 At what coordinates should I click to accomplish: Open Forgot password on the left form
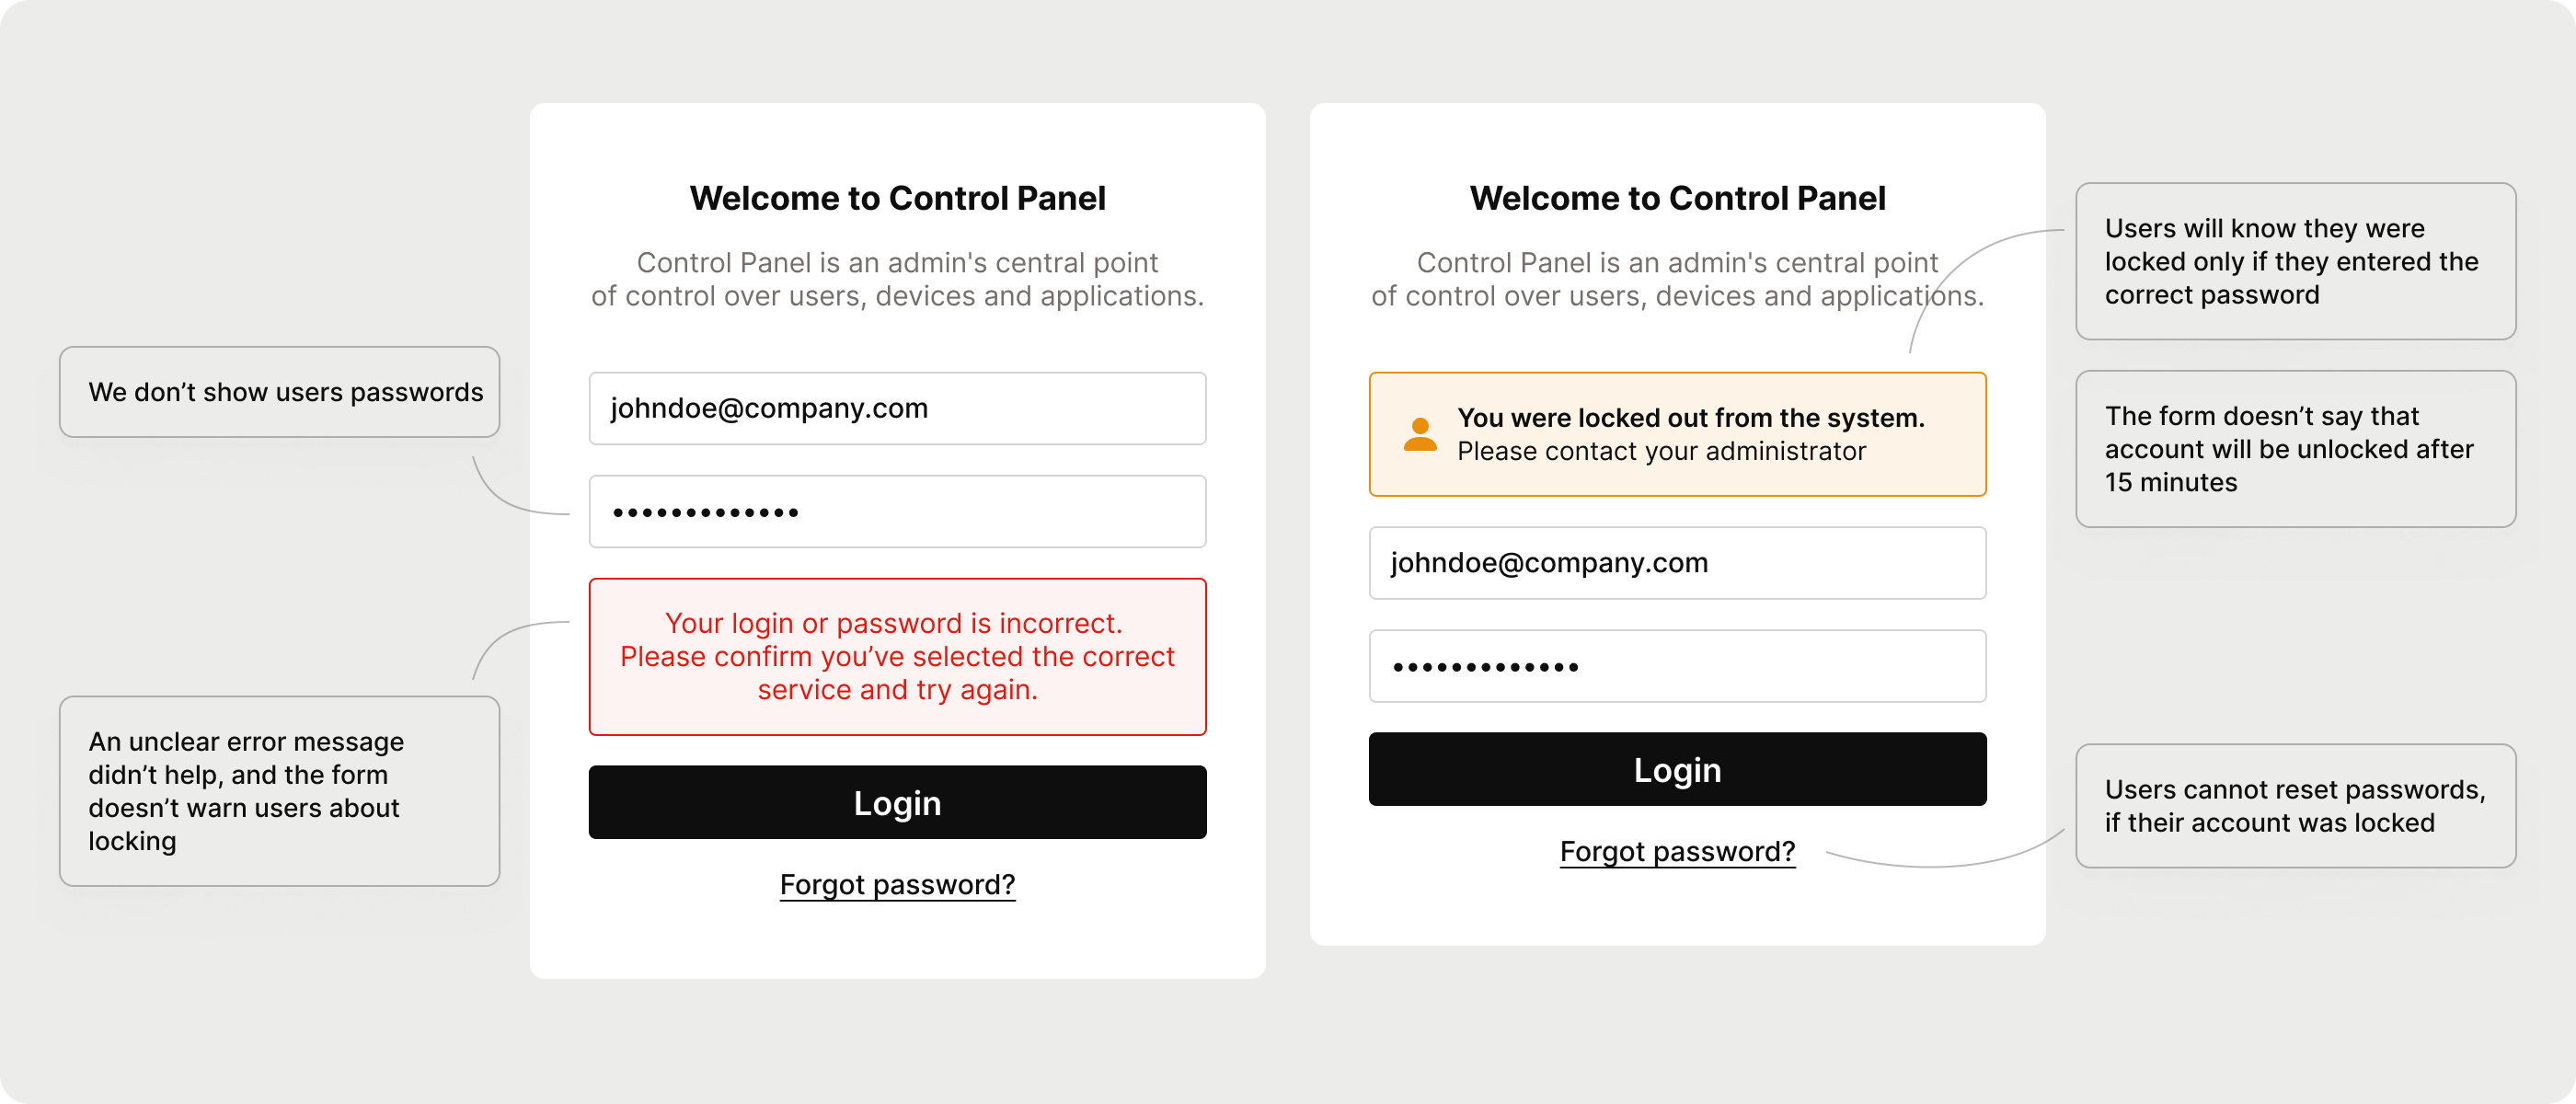tap(897, 884)
